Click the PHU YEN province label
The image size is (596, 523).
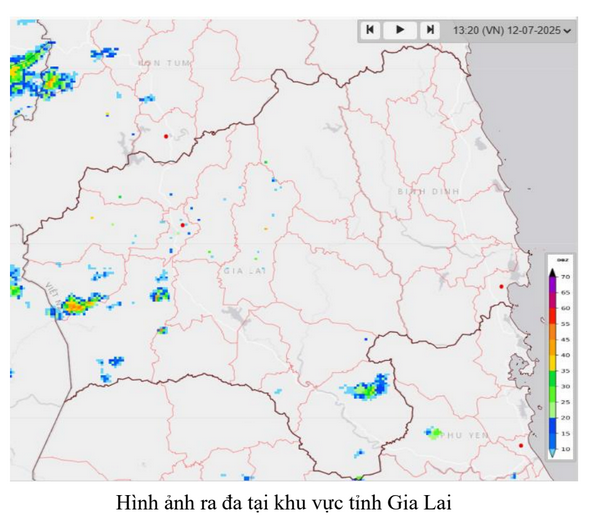[x=464, y=436]
